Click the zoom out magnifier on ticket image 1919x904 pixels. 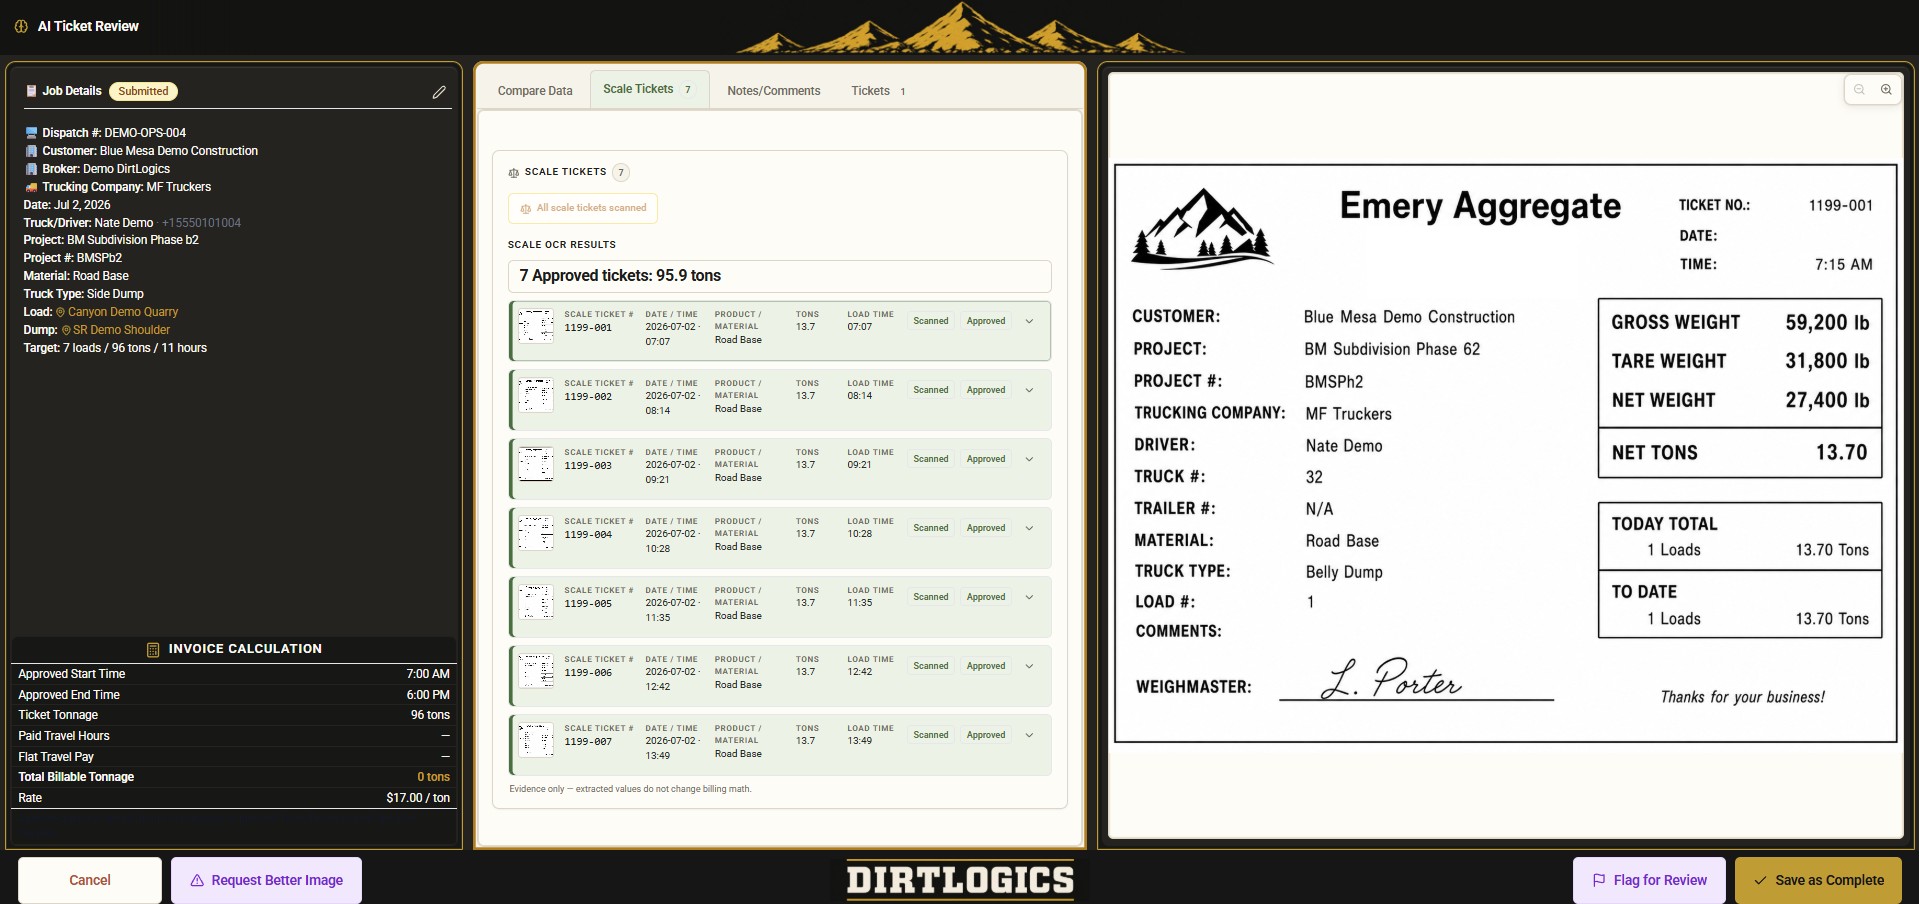(1860, 90)
